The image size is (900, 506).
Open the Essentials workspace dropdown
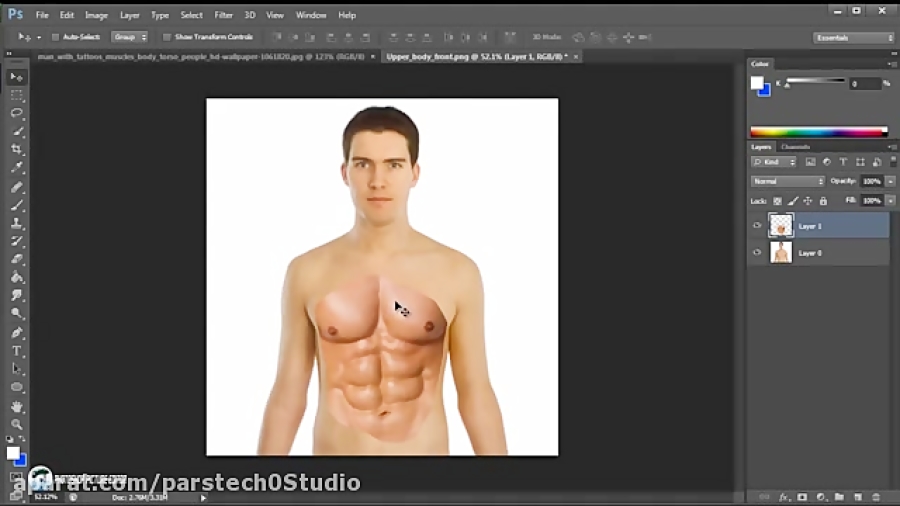point(853,38)
